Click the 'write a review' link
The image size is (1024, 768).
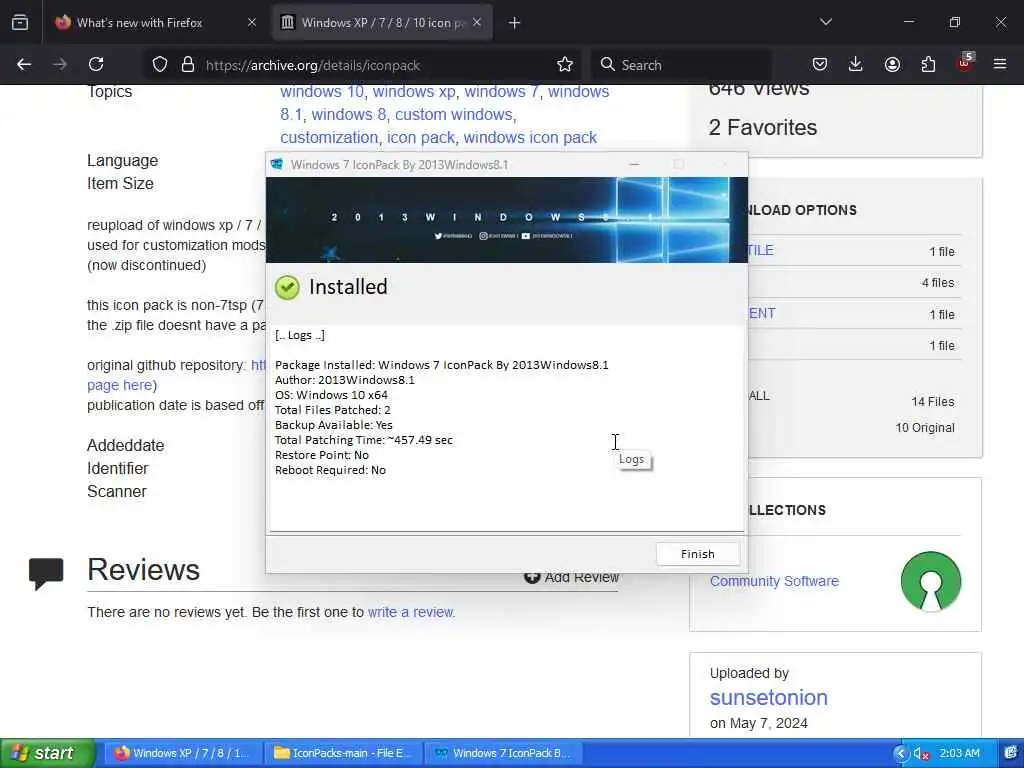tap(410, 612)
